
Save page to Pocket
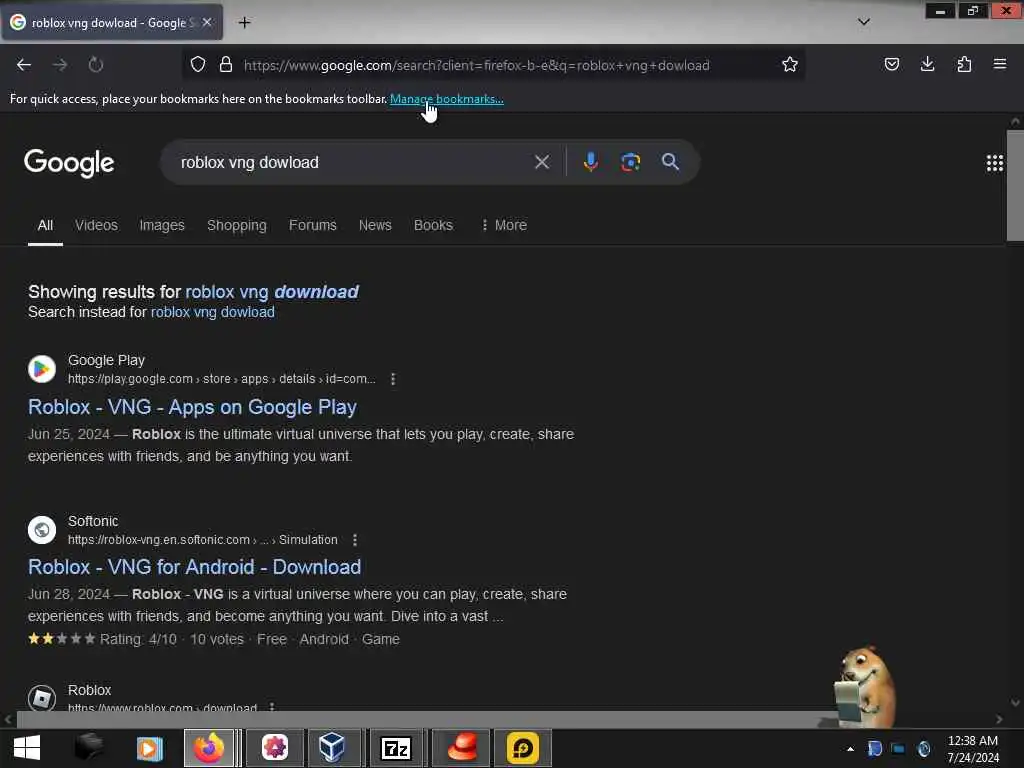(891, 64)
